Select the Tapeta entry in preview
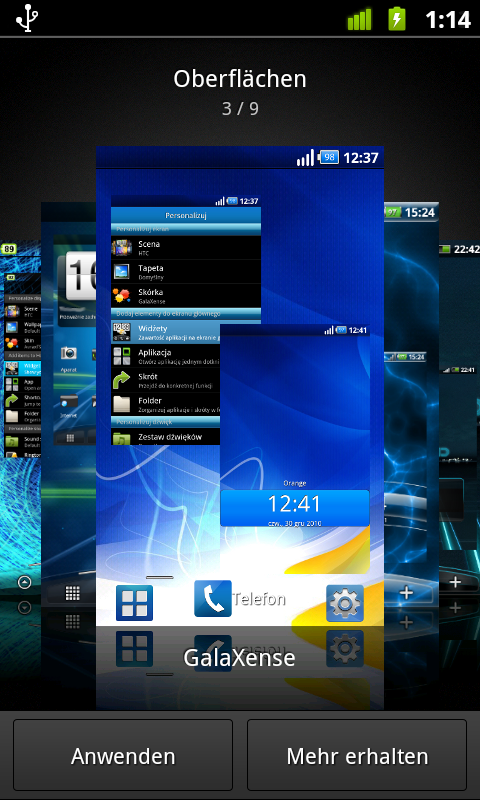Viewport: 480px width, 800px height. coord(186,271)
